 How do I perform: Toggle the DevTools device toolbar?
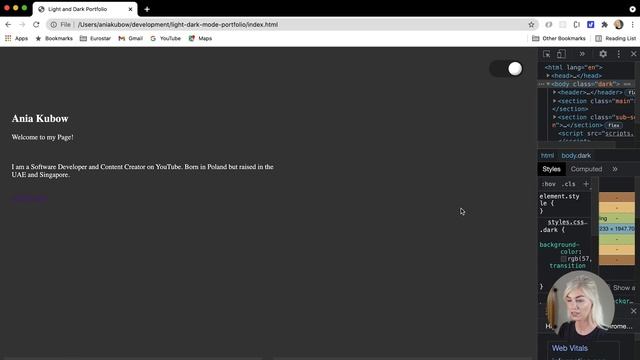(x=562, y=54)
